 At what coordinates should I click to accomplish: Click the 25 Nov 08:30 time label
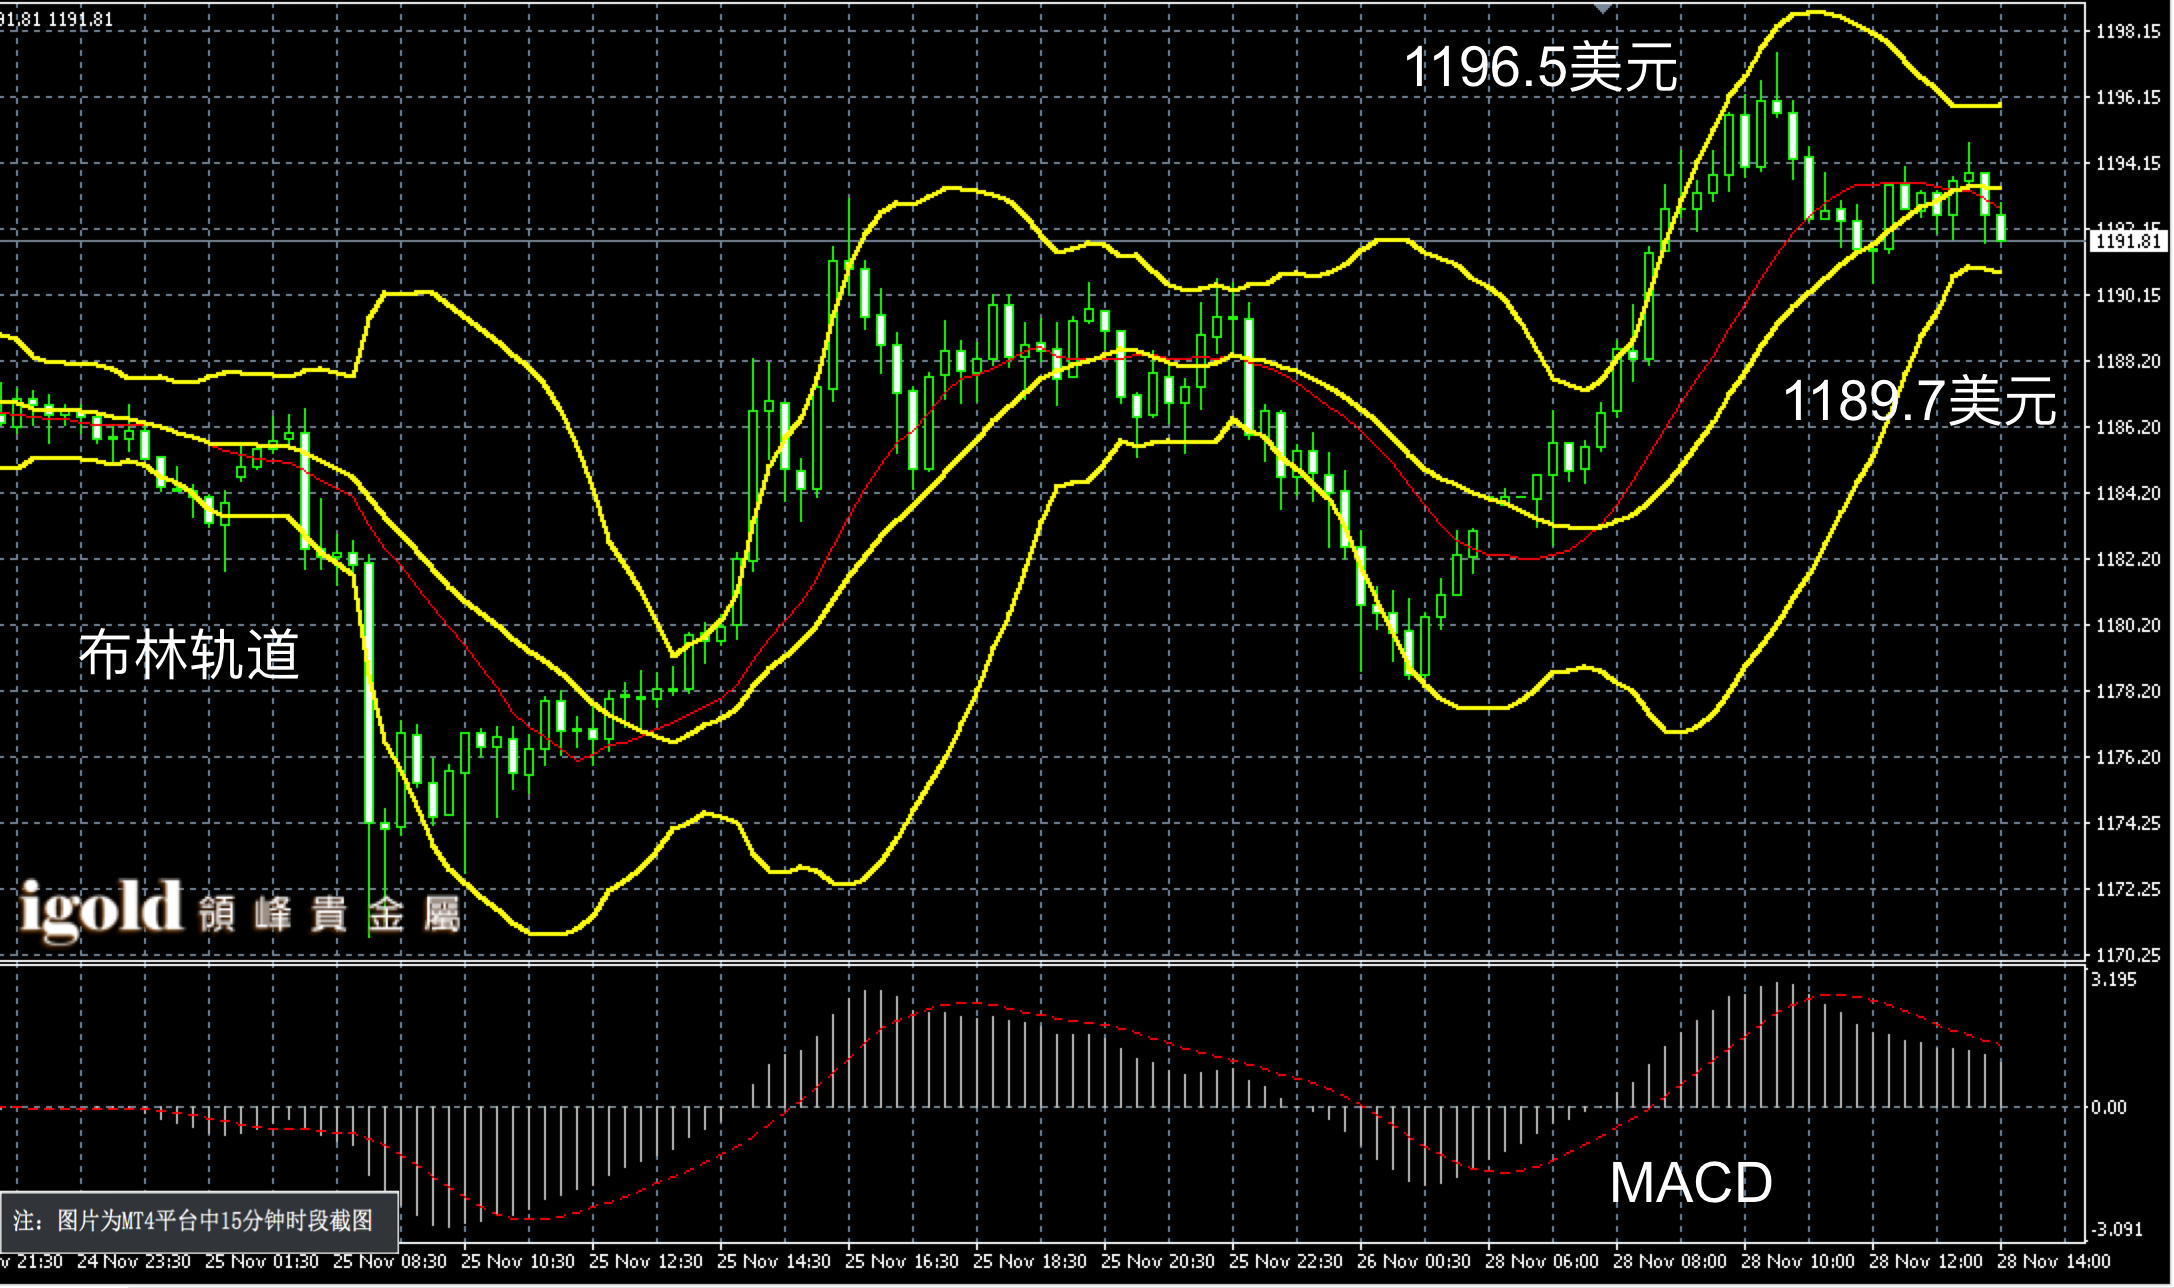click(389, 1262)
